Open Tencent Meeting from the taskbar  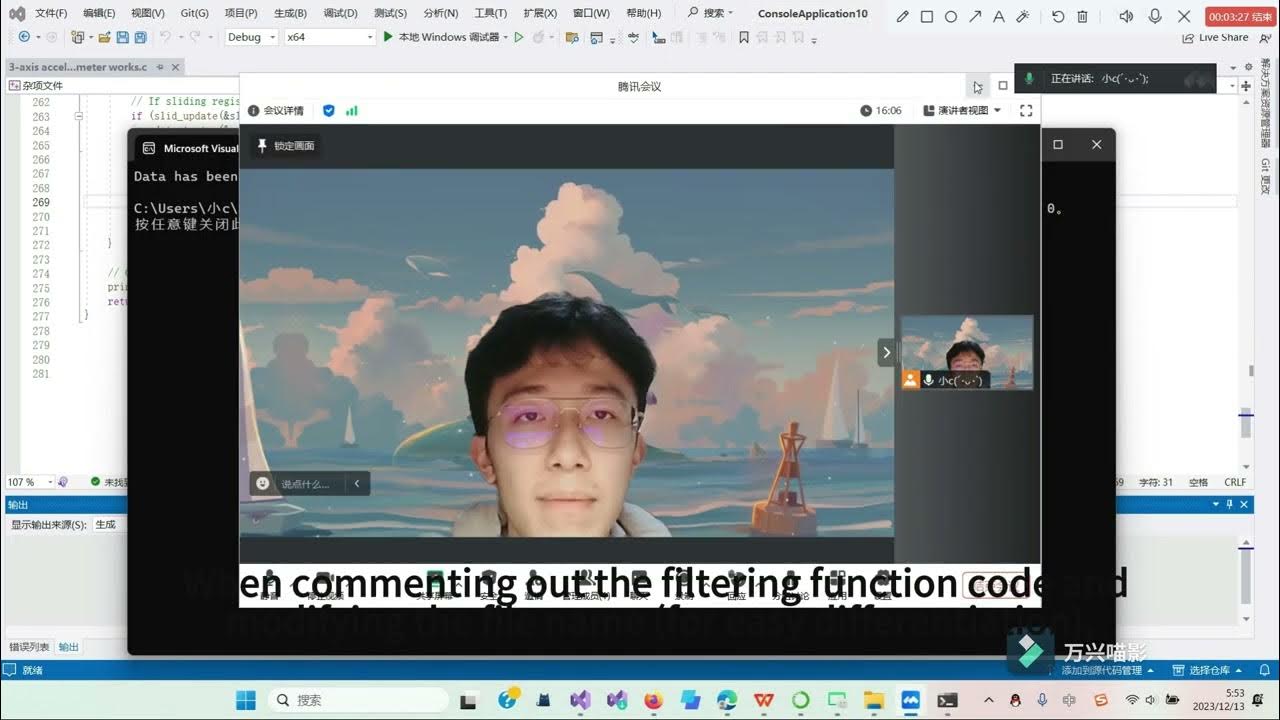[x=910, y=700]
